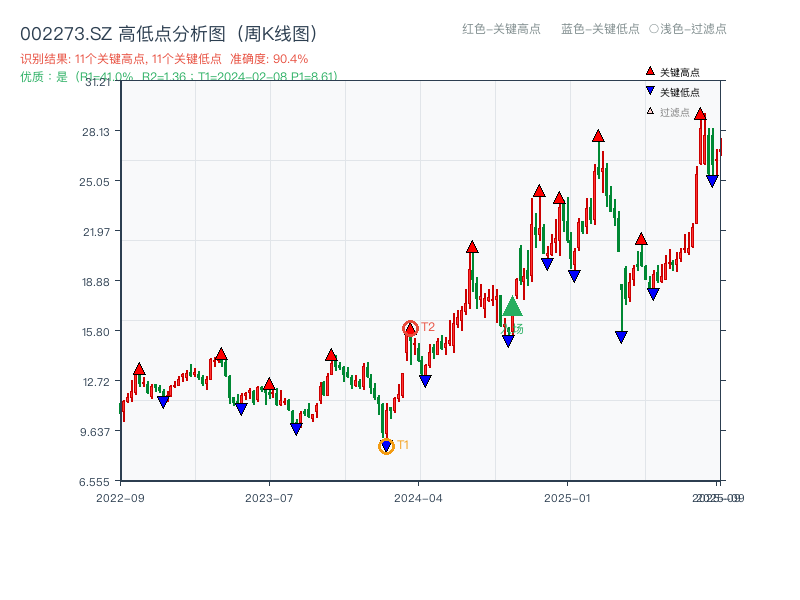Click the 18.88 price axis label
800x600 pixels.
click(x=96, y=282)
